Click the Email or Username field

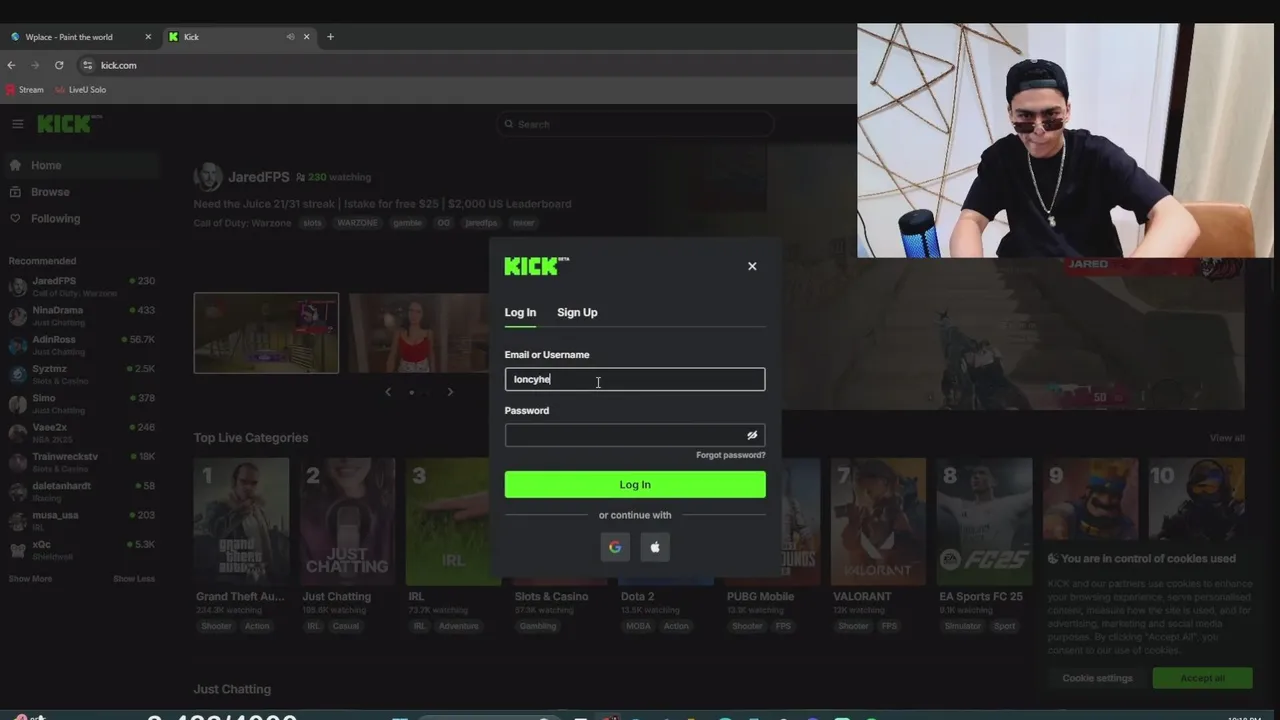(x=635, y=379)
